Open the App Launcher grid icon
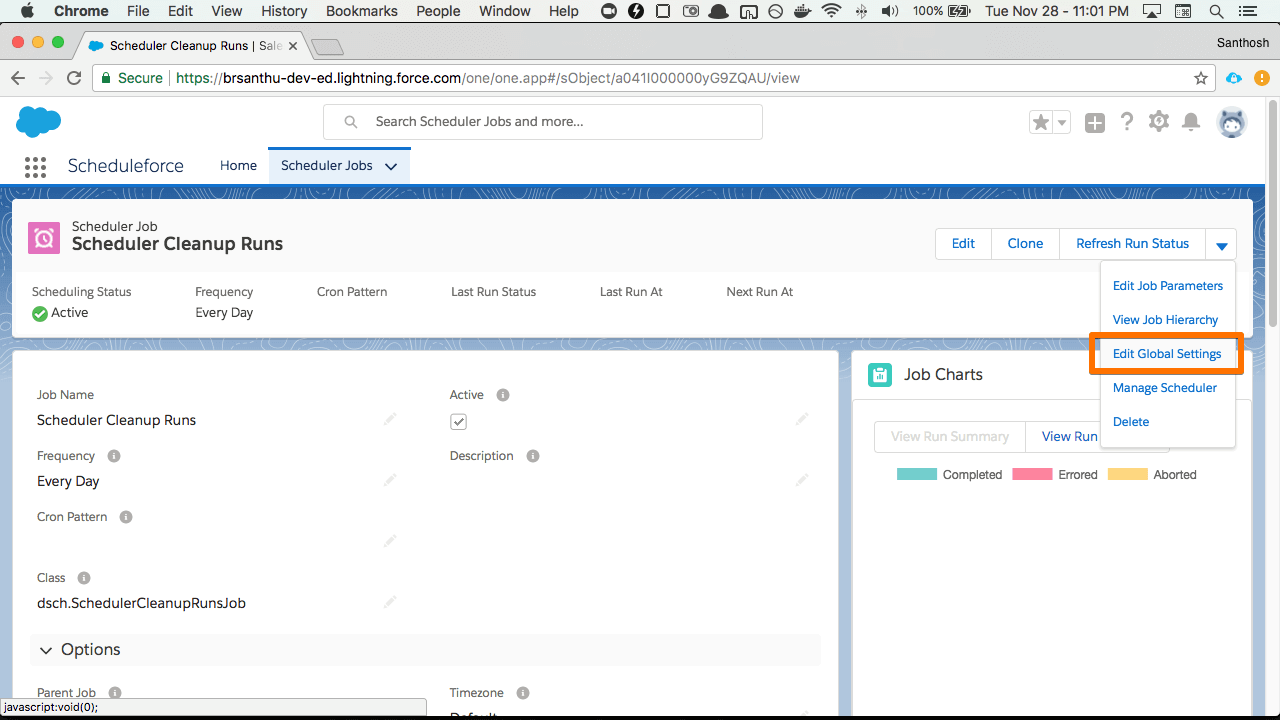The height and width of the screenshot is (720, 1280). [x=36, y=166]
